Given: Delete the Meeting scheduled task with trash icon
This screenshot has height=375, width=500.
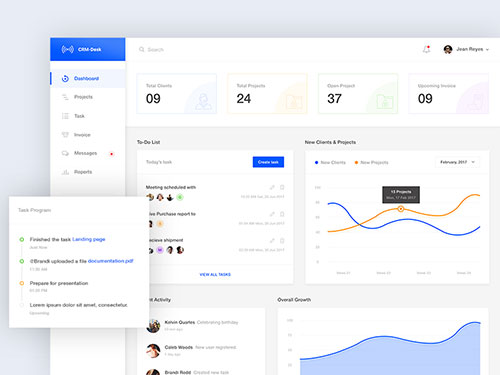Looking at the screenshot, I should click(282, 187).
